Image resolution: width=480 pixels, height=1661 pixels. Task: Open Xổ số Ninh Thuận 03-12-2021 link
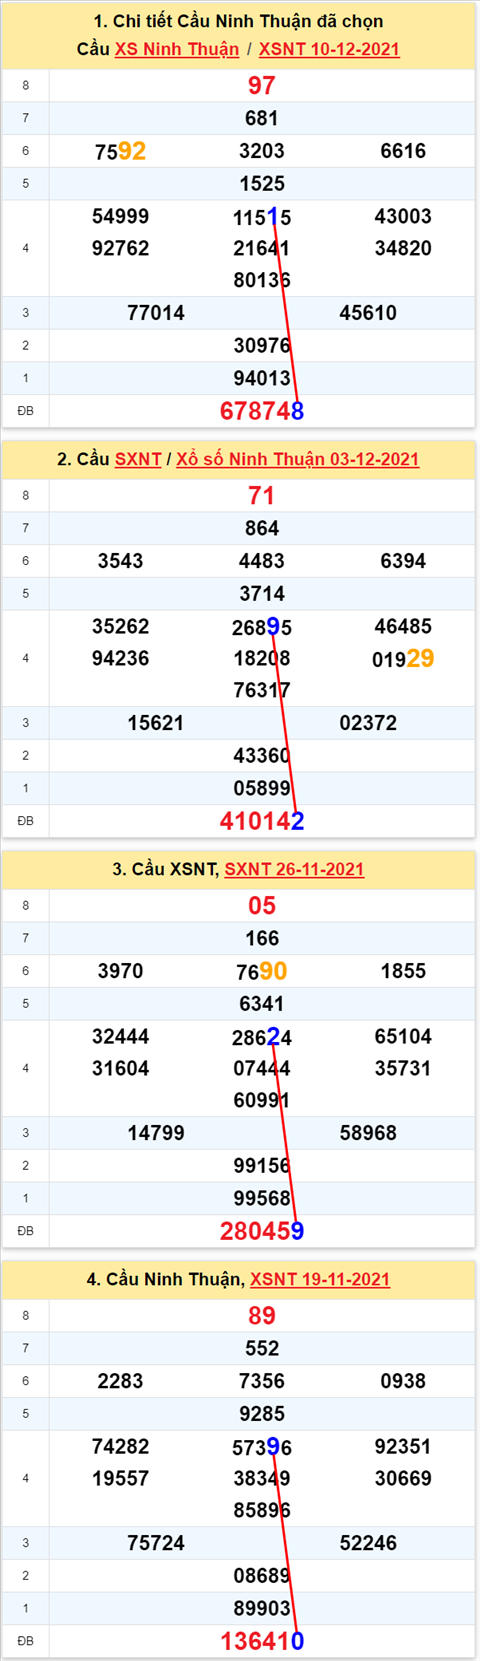coord(298,459)
